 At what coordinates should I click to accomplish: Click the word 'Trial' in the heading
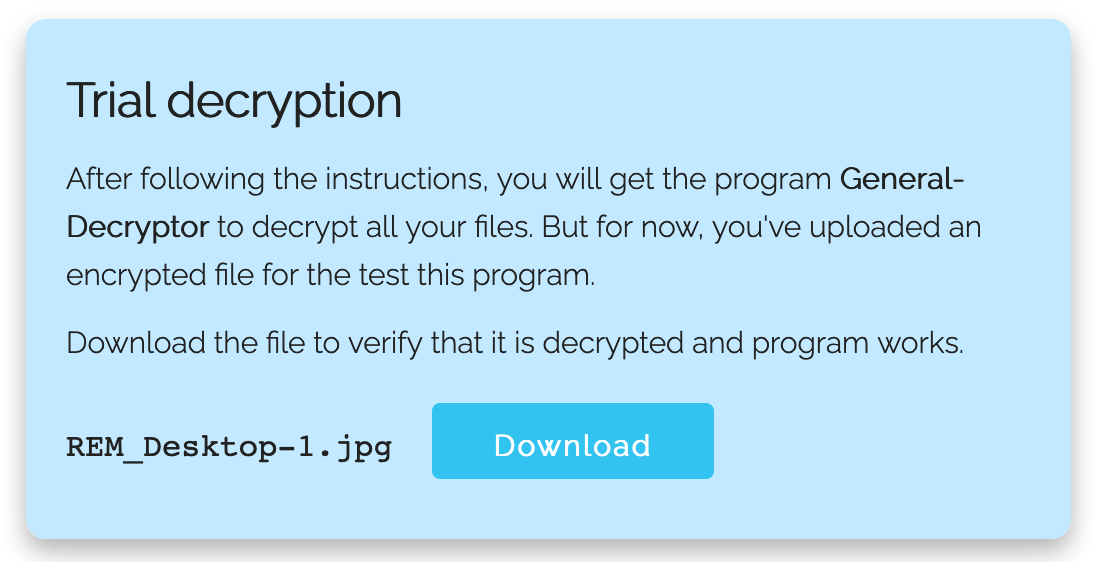[x=110, y=101]
